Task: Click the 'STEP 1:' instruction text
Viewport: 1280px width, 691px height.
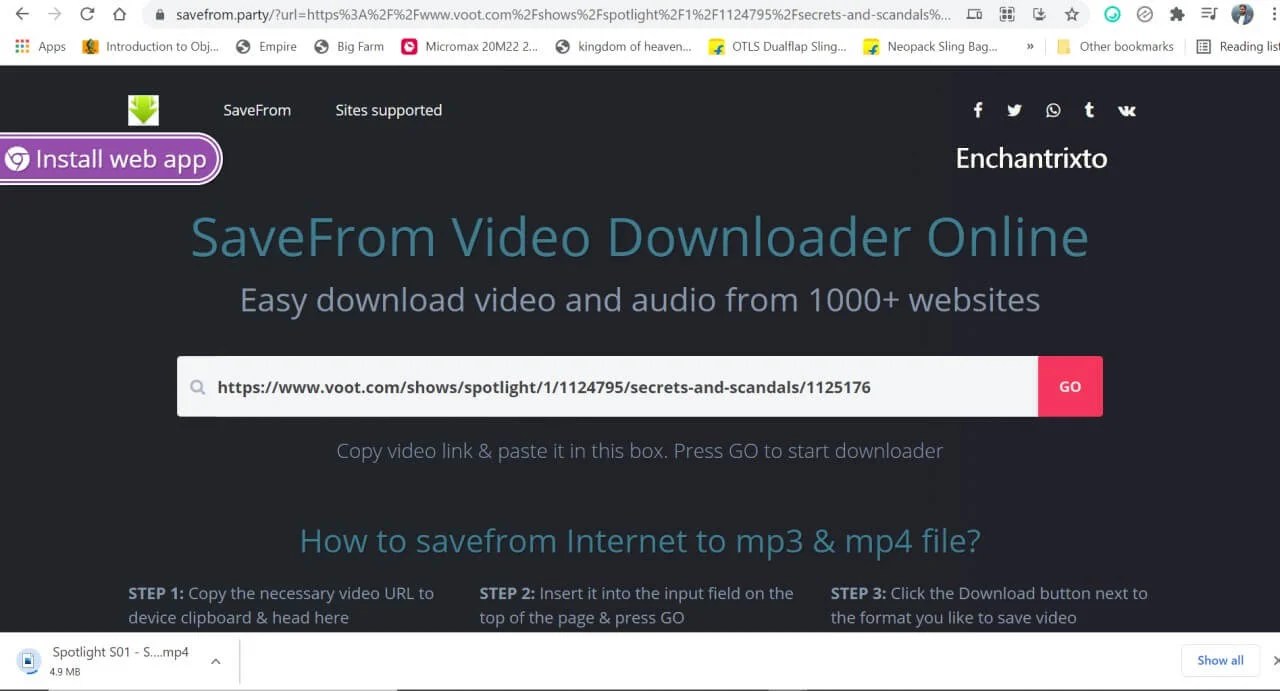Action: (281, 605)
